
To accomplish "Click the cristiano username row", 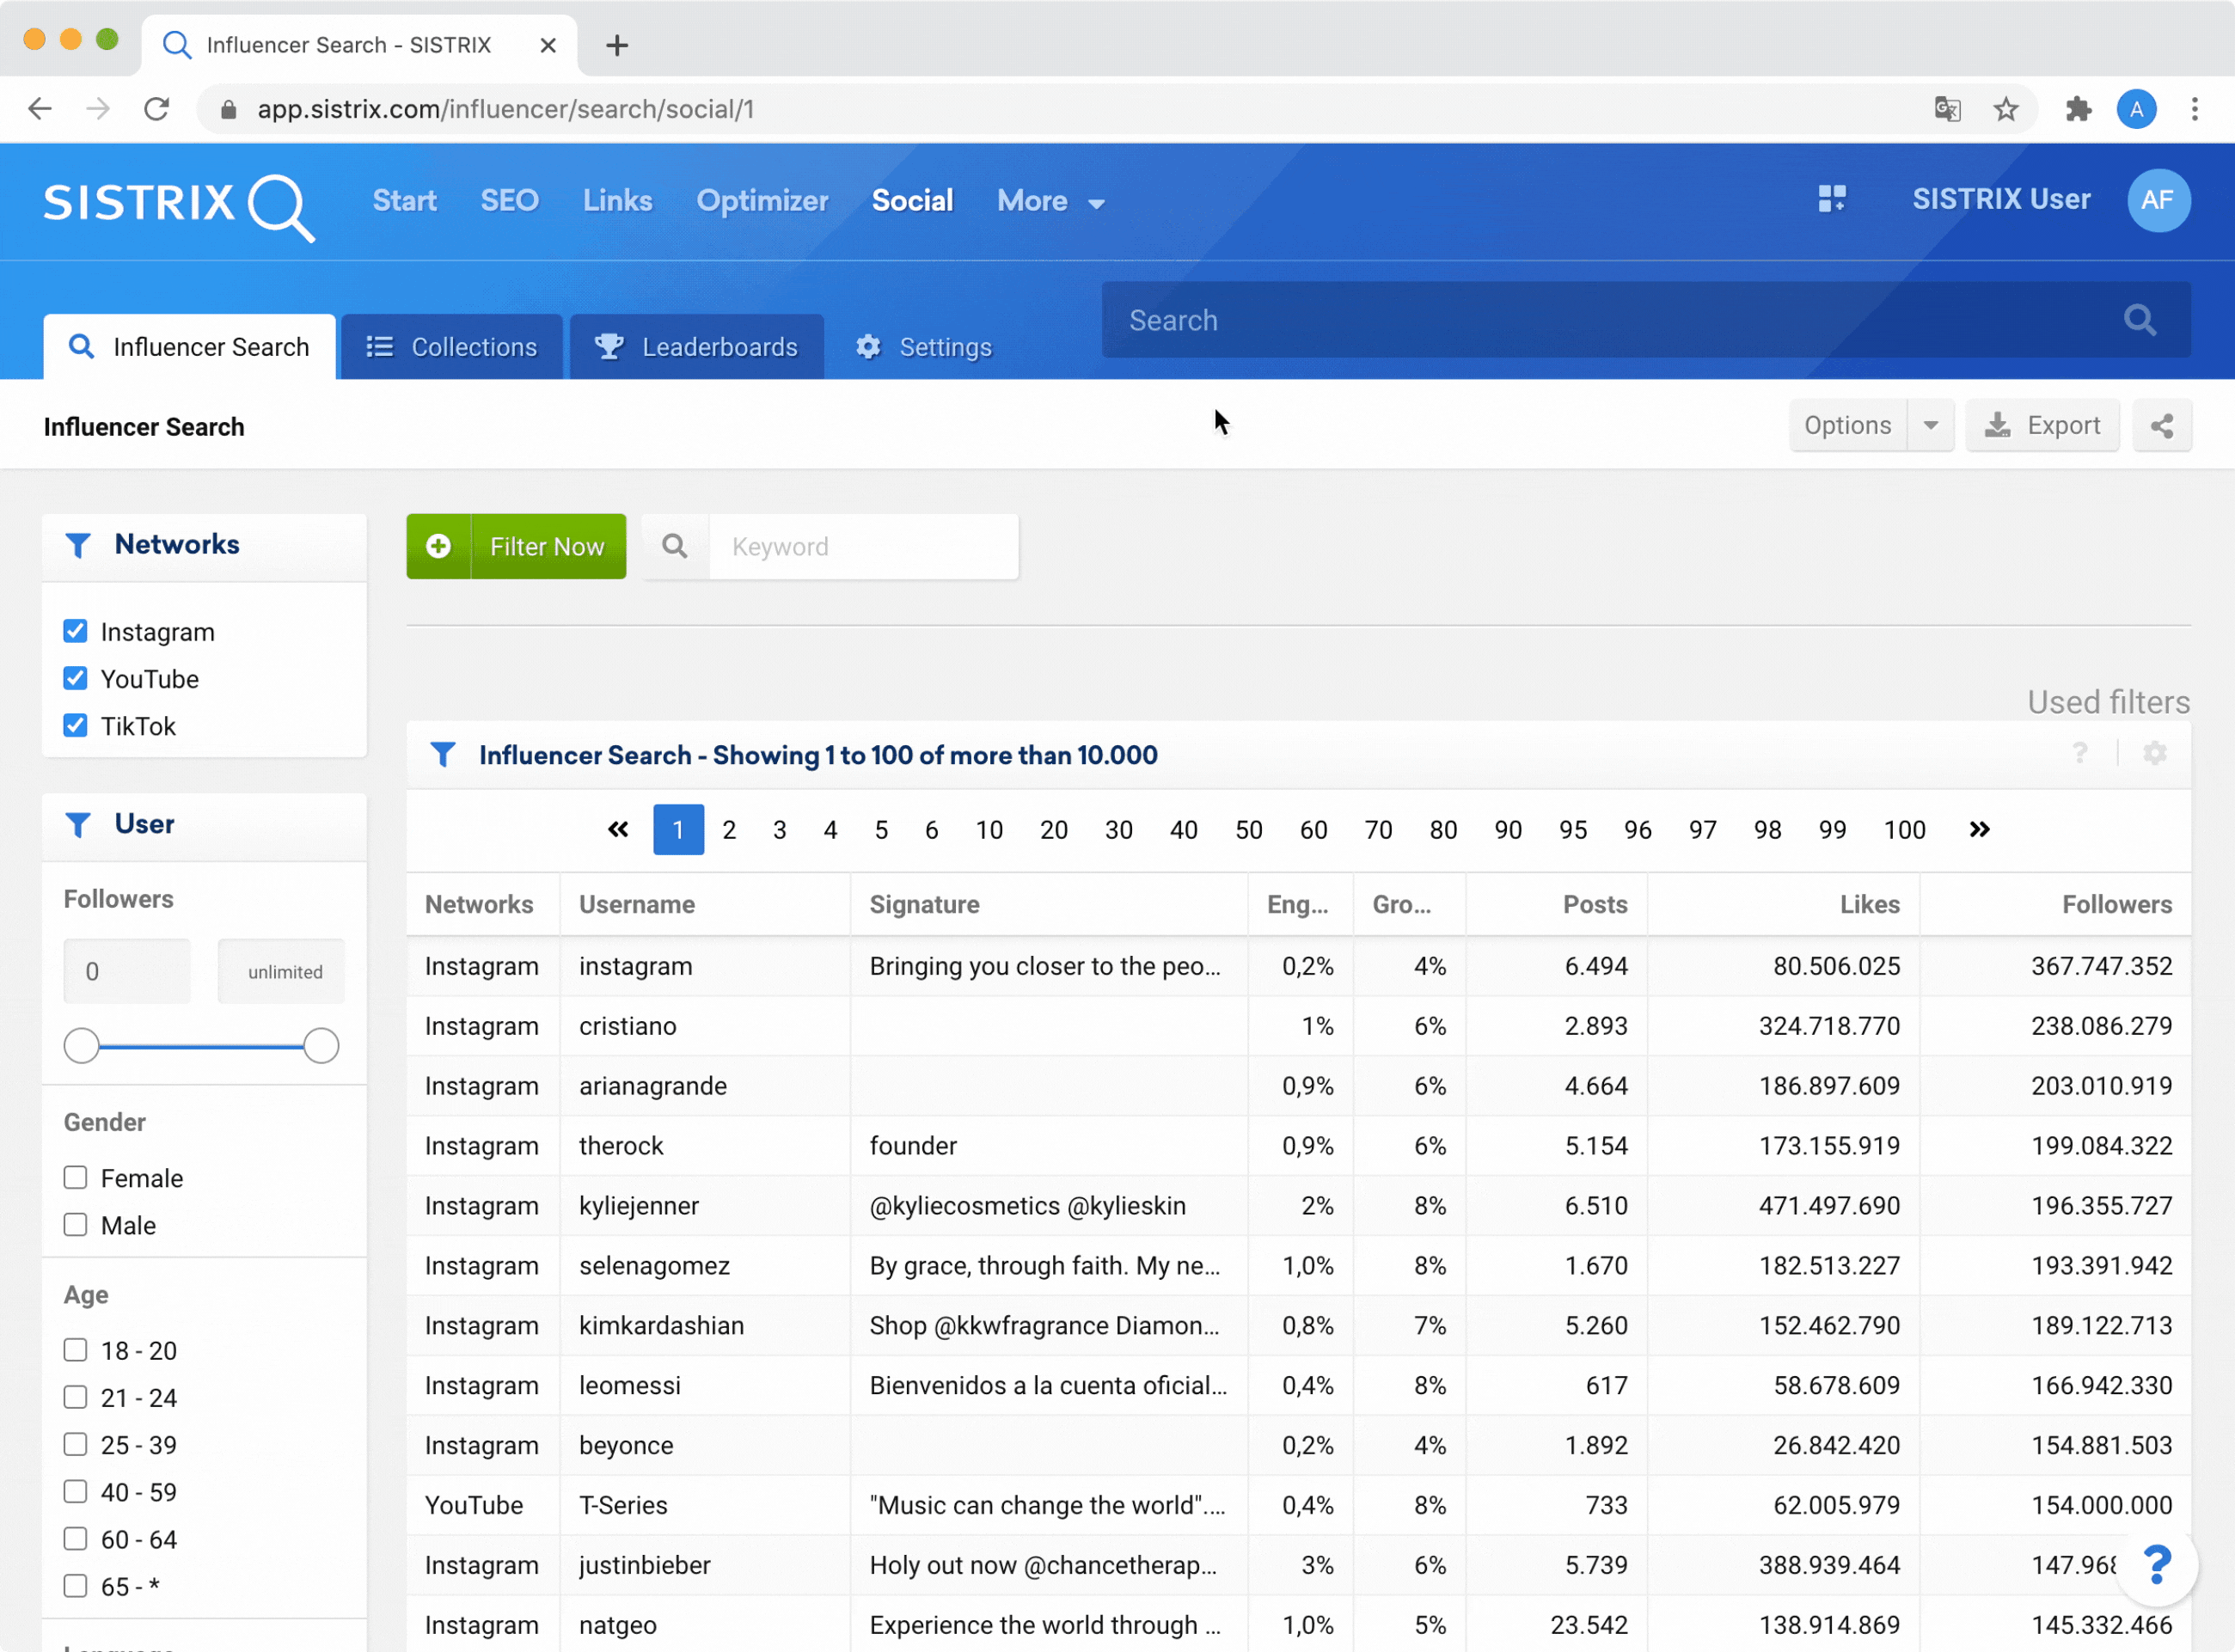I will [630, 1025].
